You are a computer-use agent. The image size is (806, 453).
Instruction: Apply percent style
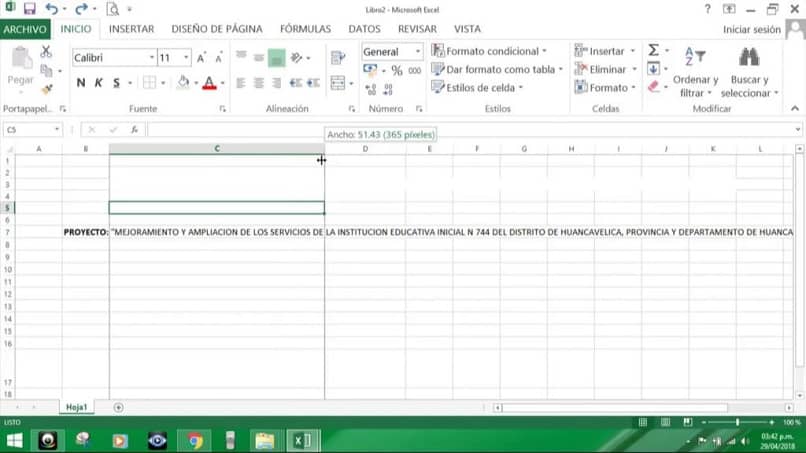tap(397, 70)
